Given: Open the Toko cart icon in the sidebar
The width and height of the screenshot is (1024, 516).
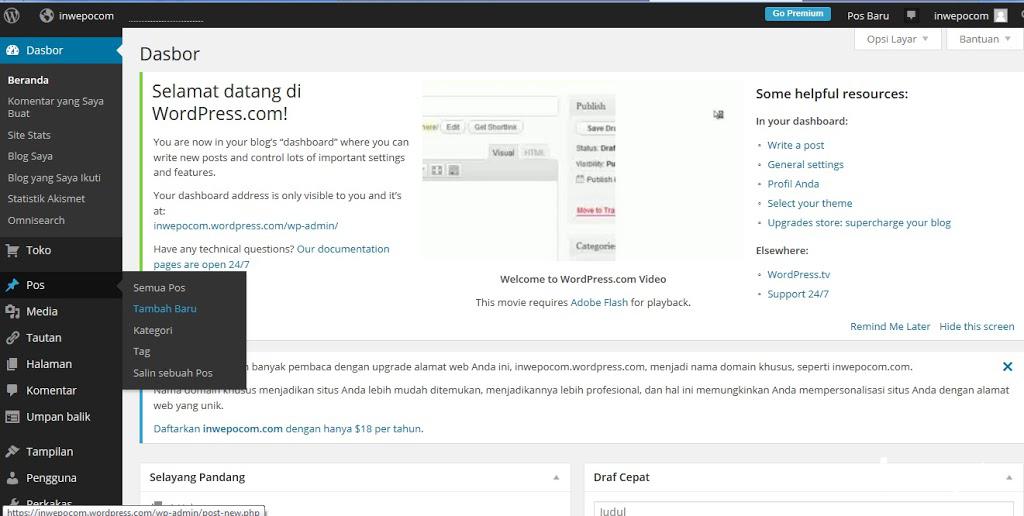Looking at the screenshot, I should tap(12, 250).
